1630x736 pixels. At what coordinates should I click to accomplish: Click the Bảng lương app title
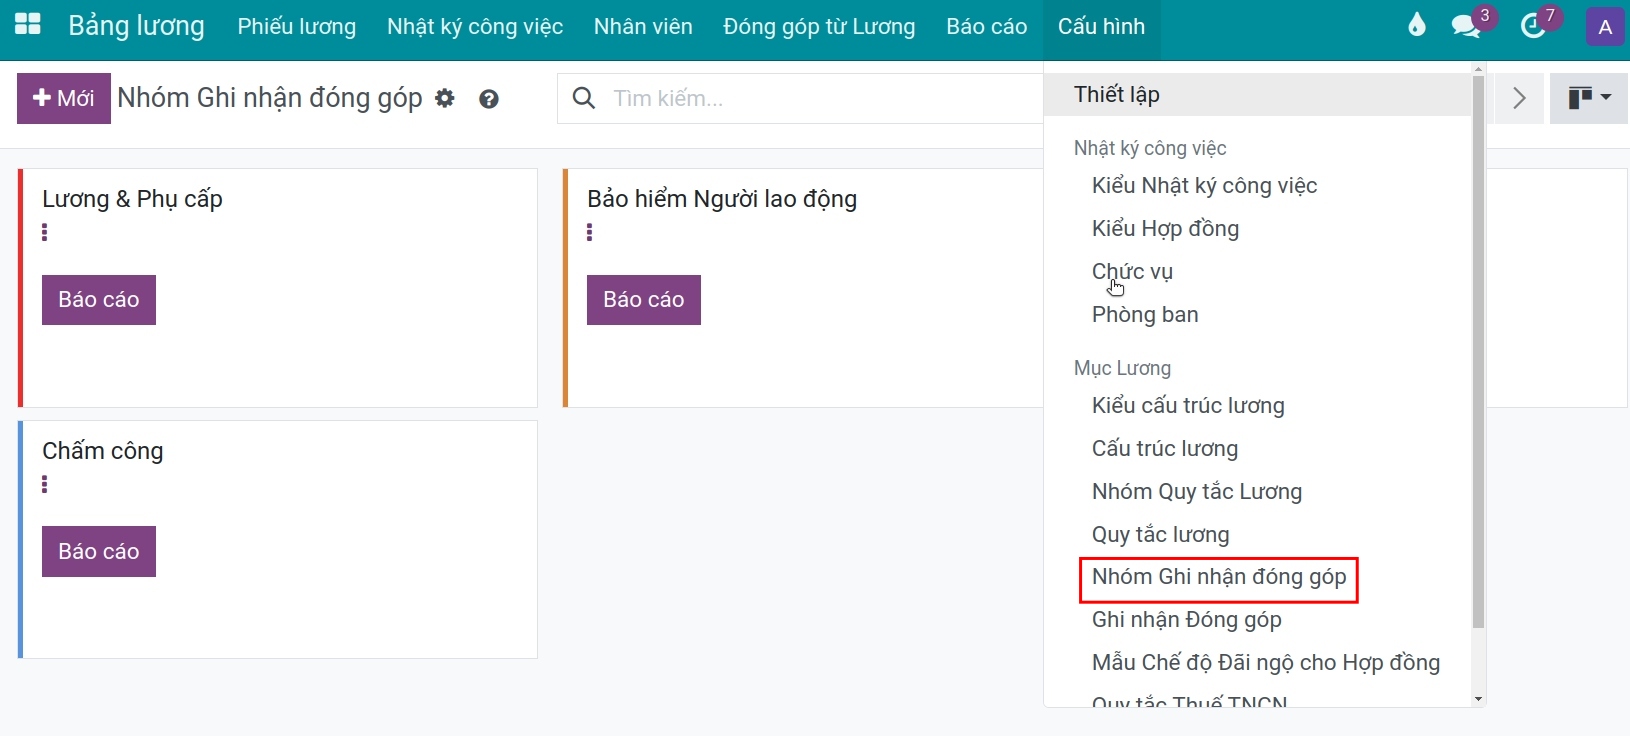[x=136, y=26]
